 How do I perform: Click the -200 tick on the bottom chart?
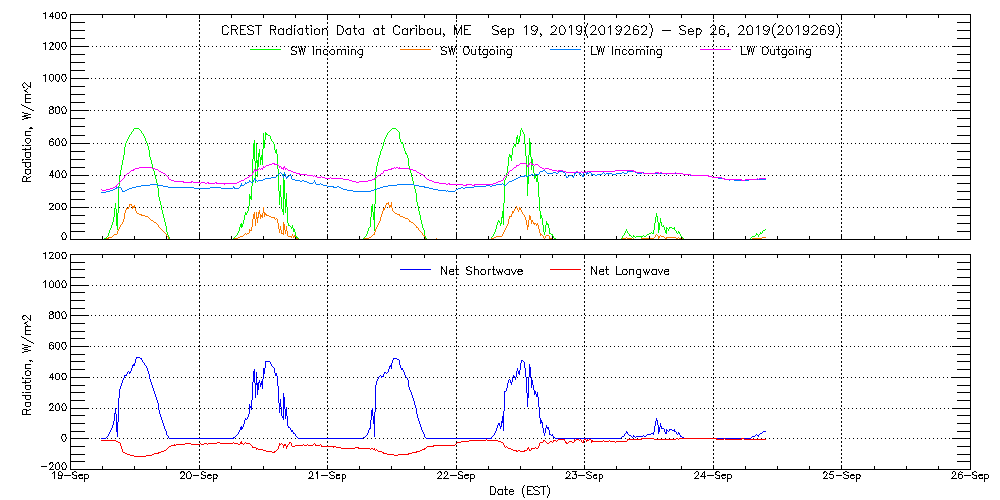[x=55, y=467]
